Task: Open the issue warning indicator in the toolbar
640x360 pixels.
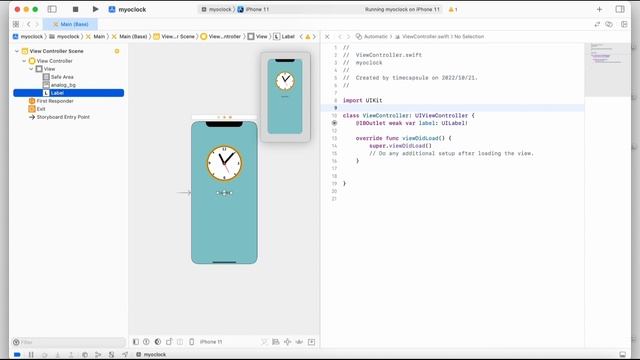Action: [453, 9]
